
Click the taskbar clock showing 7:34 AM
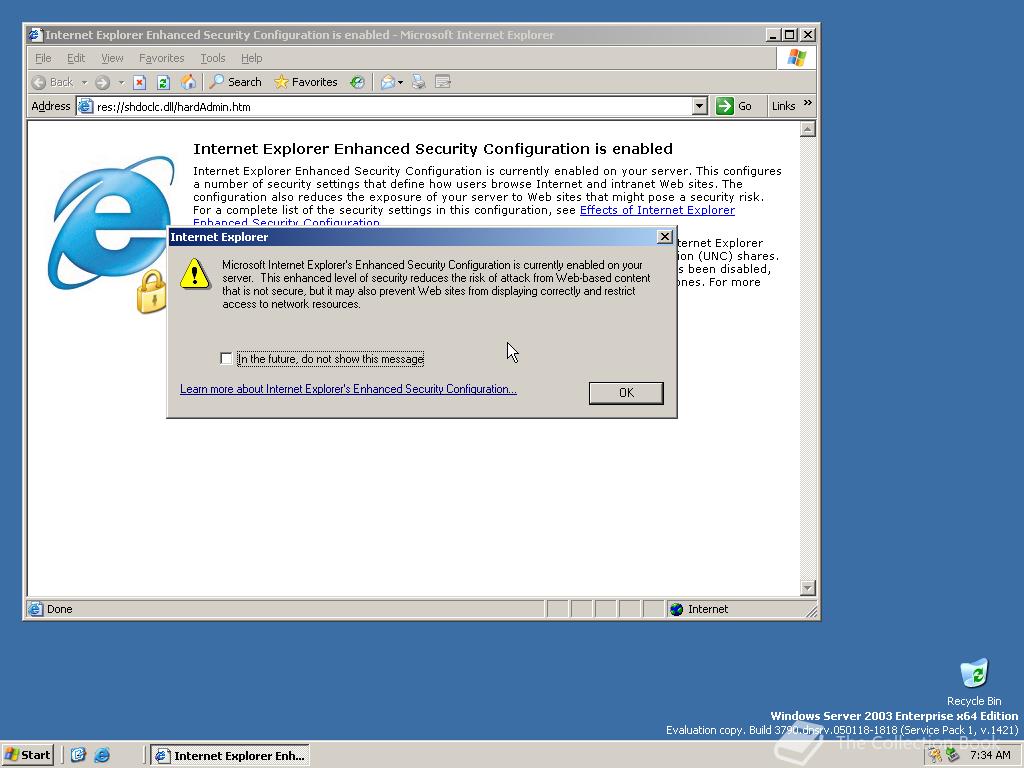click(990, 755)
